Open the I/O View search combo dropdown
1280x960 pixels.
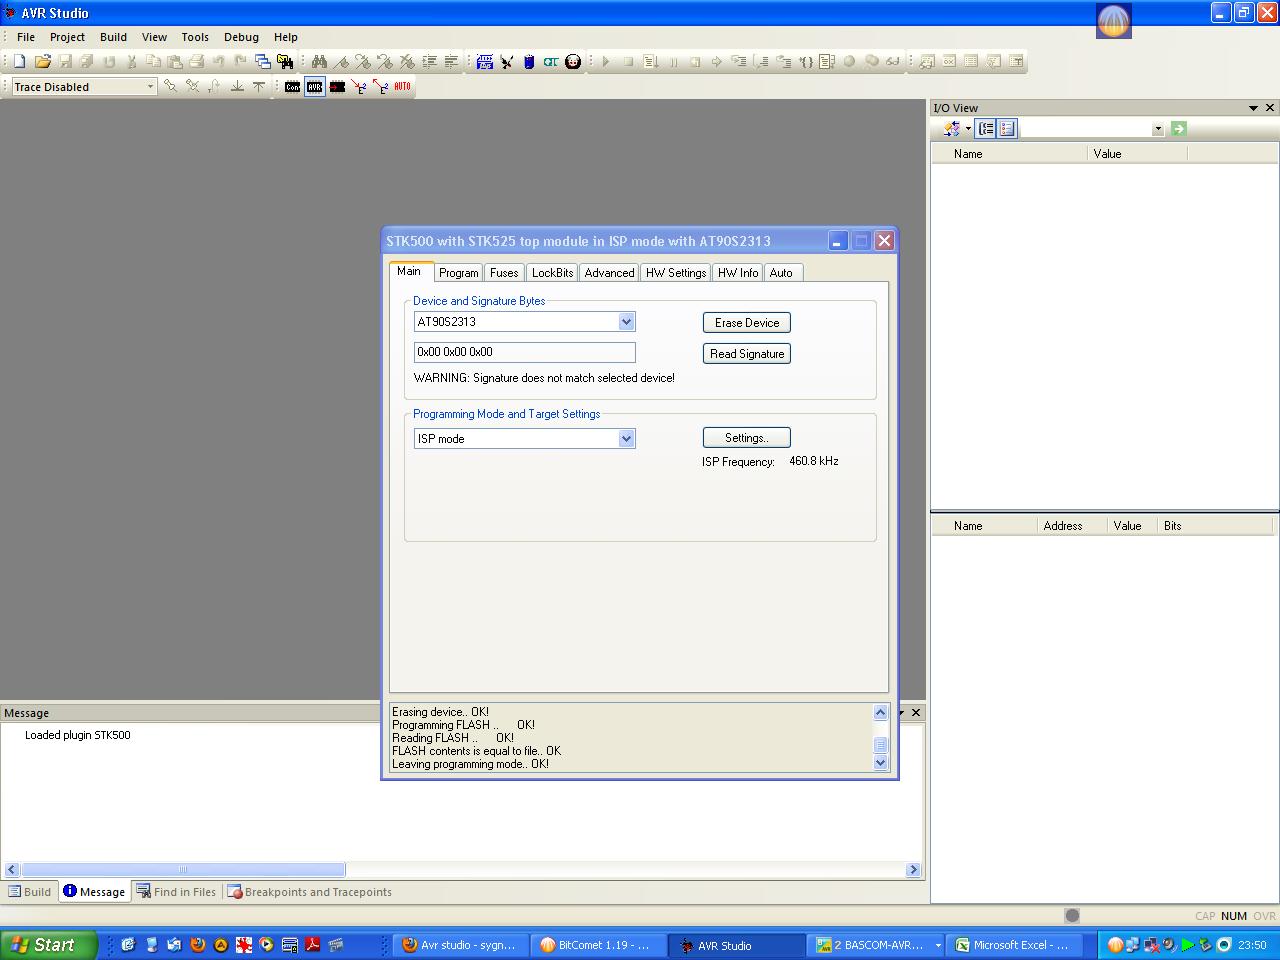click(x=1158, y=129)
